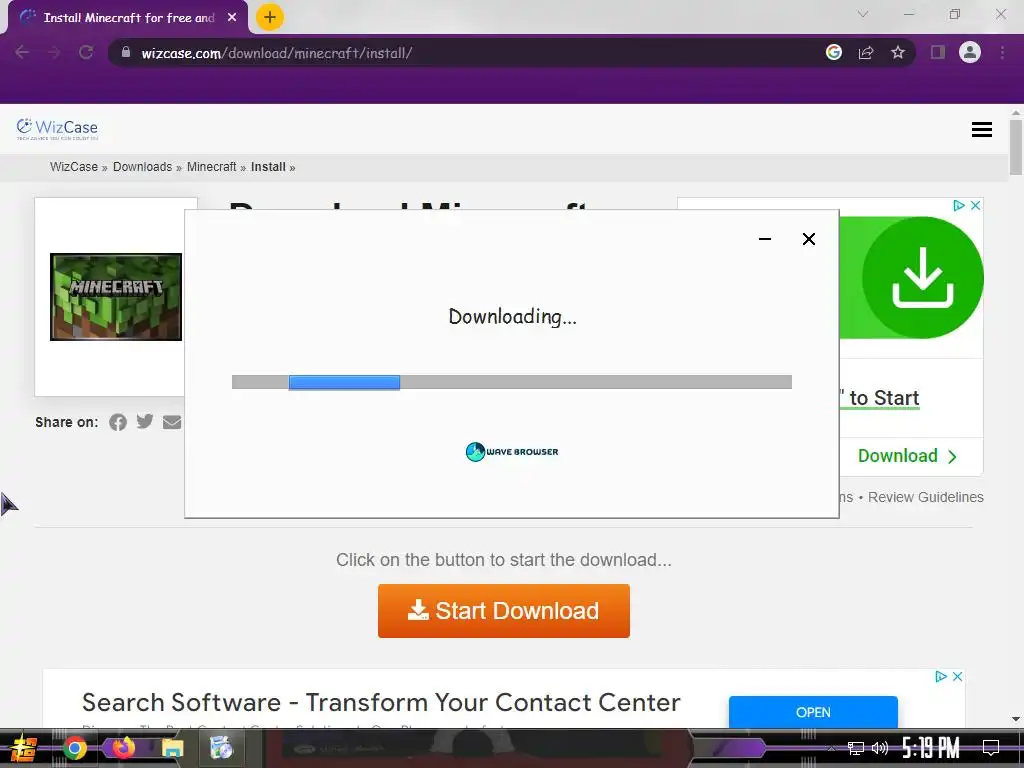
Task: Share via email envelope icon
Action: [172, 423]
